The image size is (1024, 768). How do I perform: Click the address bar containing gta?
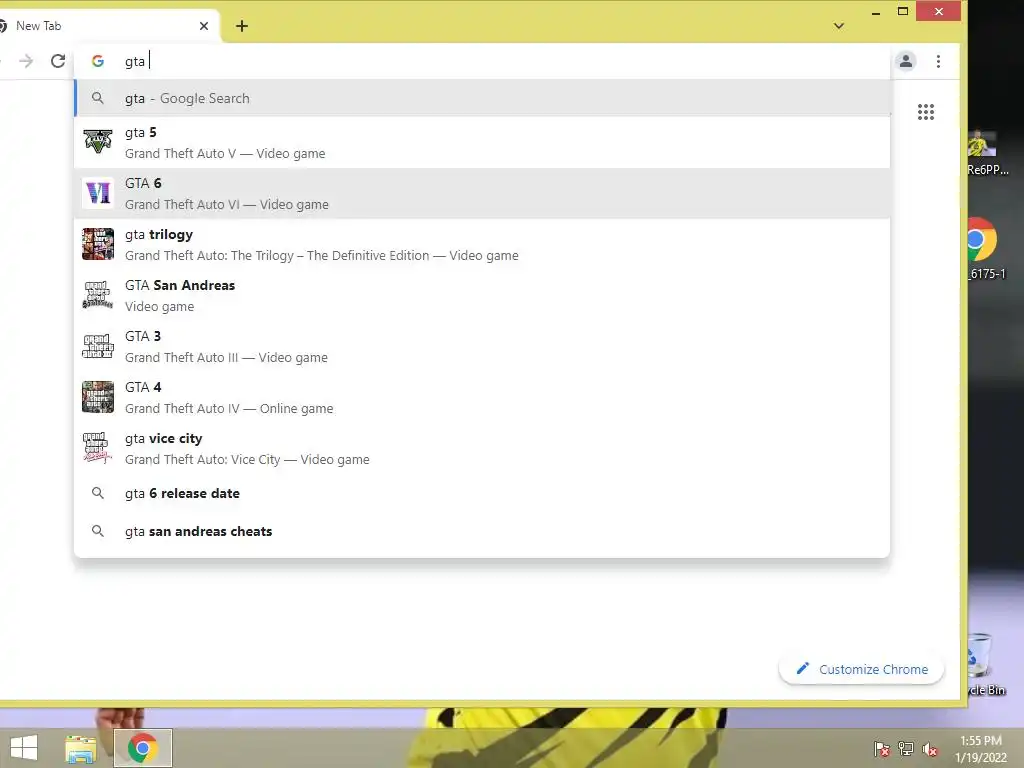click(483, 61)
